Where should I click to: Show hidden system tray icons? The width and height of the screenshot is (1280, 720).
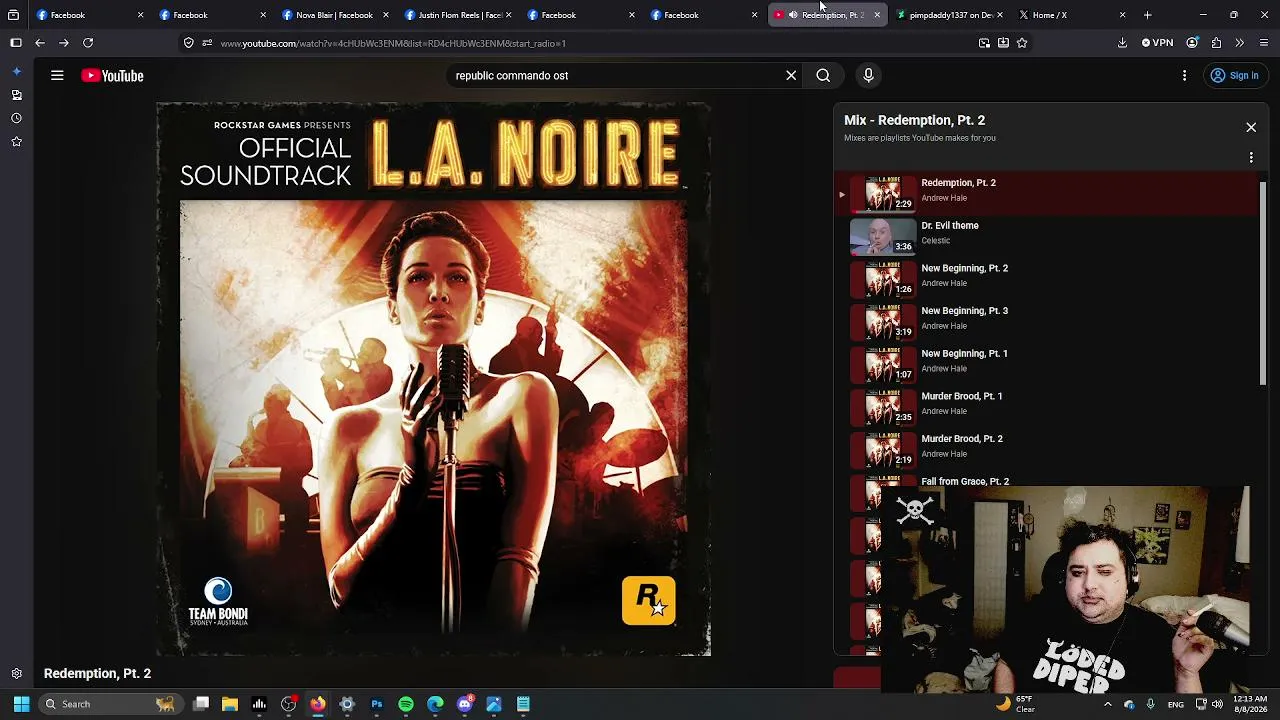coord(1107,704)
